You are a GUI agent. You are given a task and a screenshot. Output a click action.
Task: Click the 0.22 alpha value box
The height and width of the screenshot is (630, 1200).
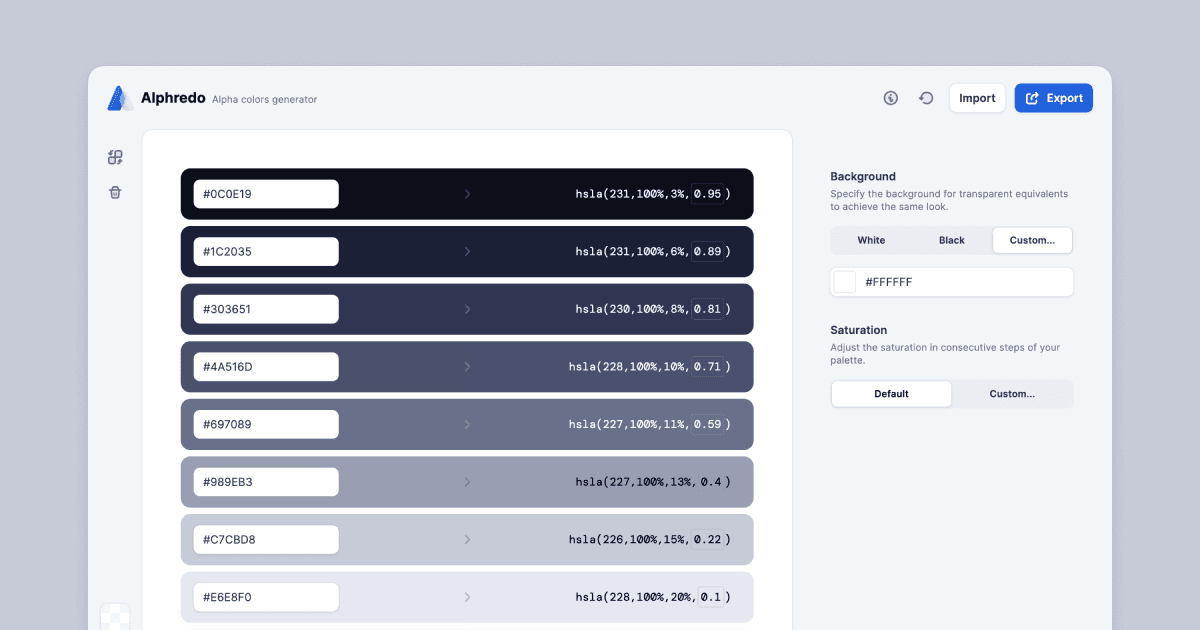coord(707,540)
